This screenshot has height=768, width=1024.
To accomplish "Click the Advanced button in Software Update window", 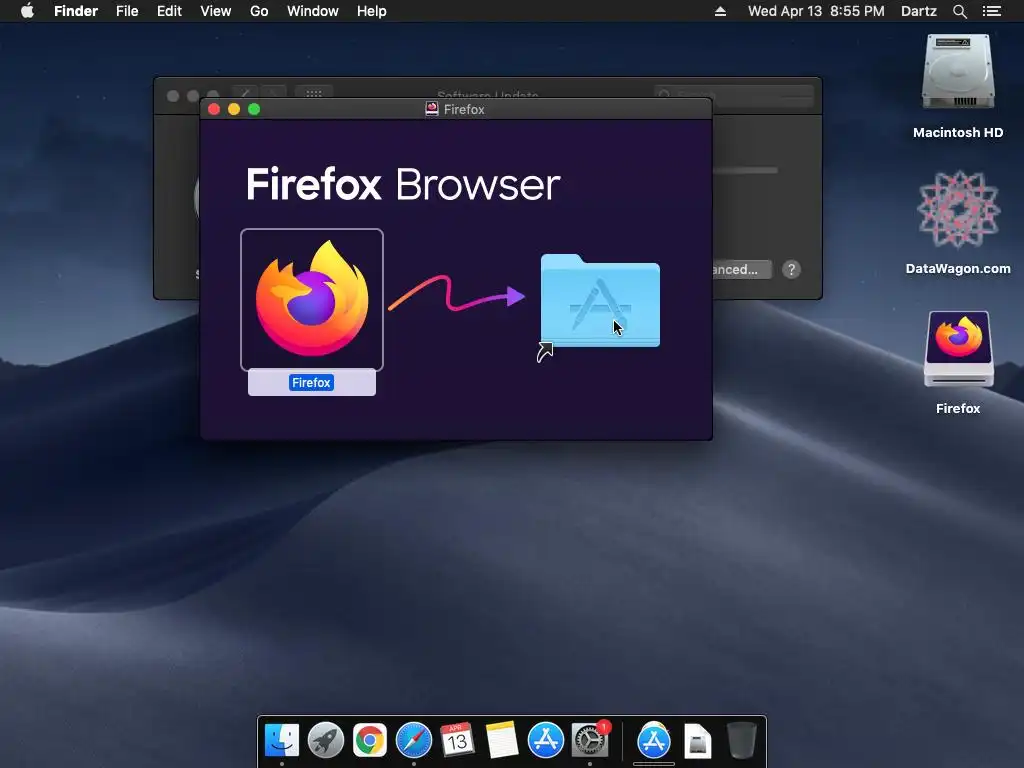I will 742,269.
